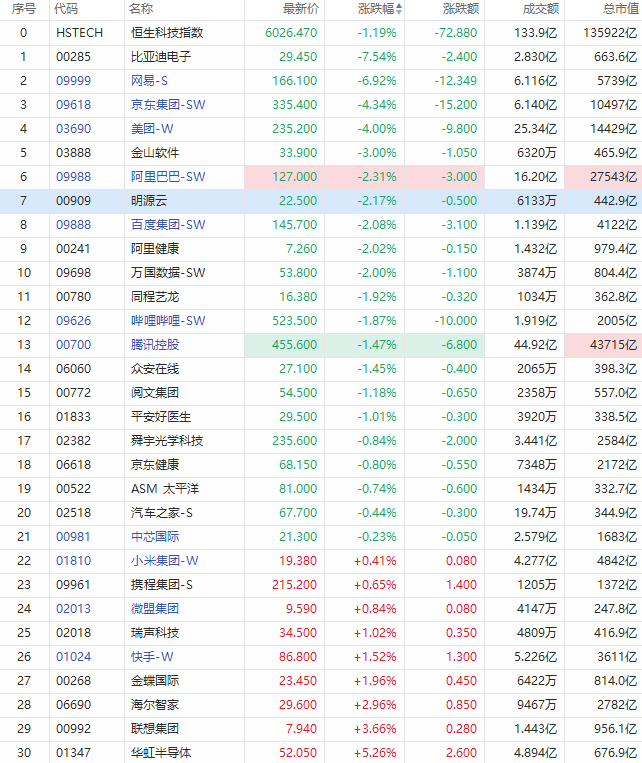
Task: Click stock code 09988
Action: [x=73, y=177]
